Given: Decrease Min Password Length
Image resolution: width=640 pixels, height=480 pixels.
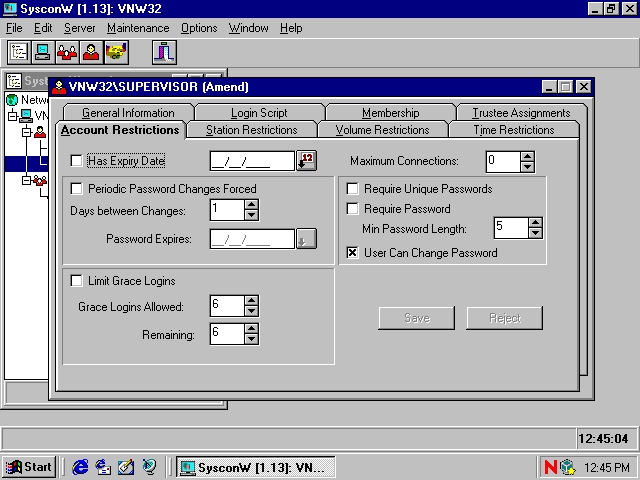Looking at the screenshot, I should point(535,233).
